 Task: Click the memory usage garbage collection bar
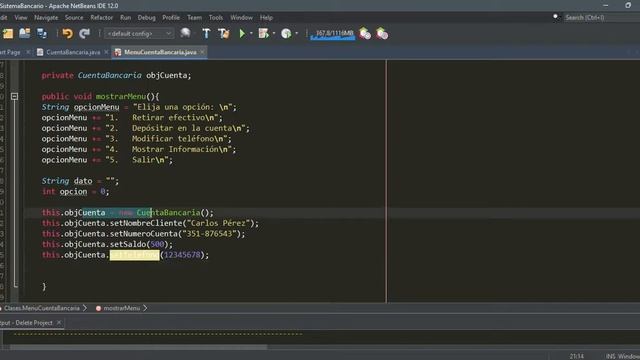pos(333,34)
